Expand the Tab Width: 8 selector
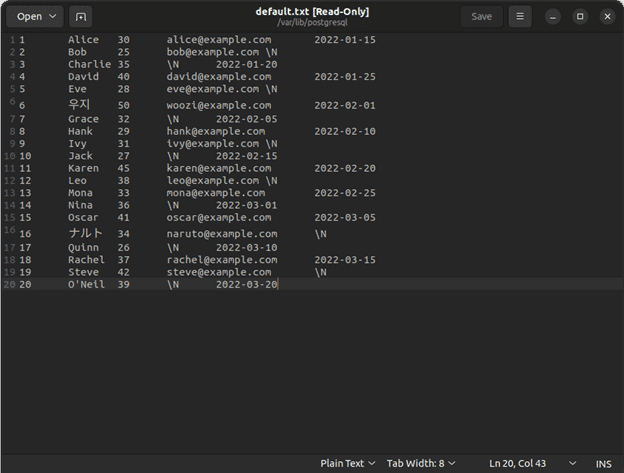The width and height of the screenshot is (624, 473). [x=421, y=463]
